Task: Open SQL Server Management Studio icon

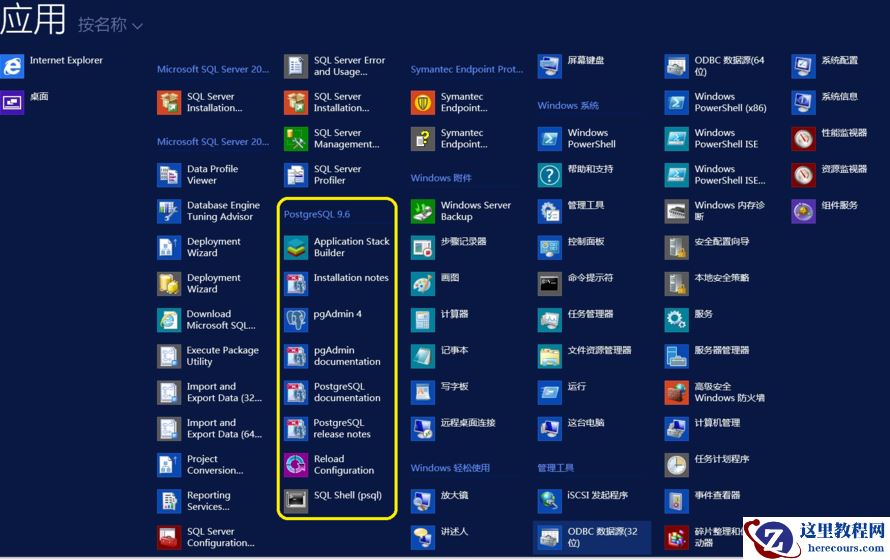Action: tap(296, 139)
